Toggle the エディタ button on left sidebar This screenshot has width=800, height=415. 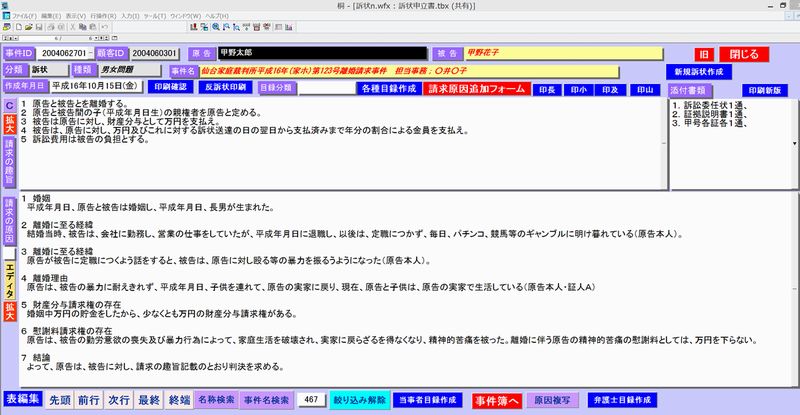coord(9,271)
